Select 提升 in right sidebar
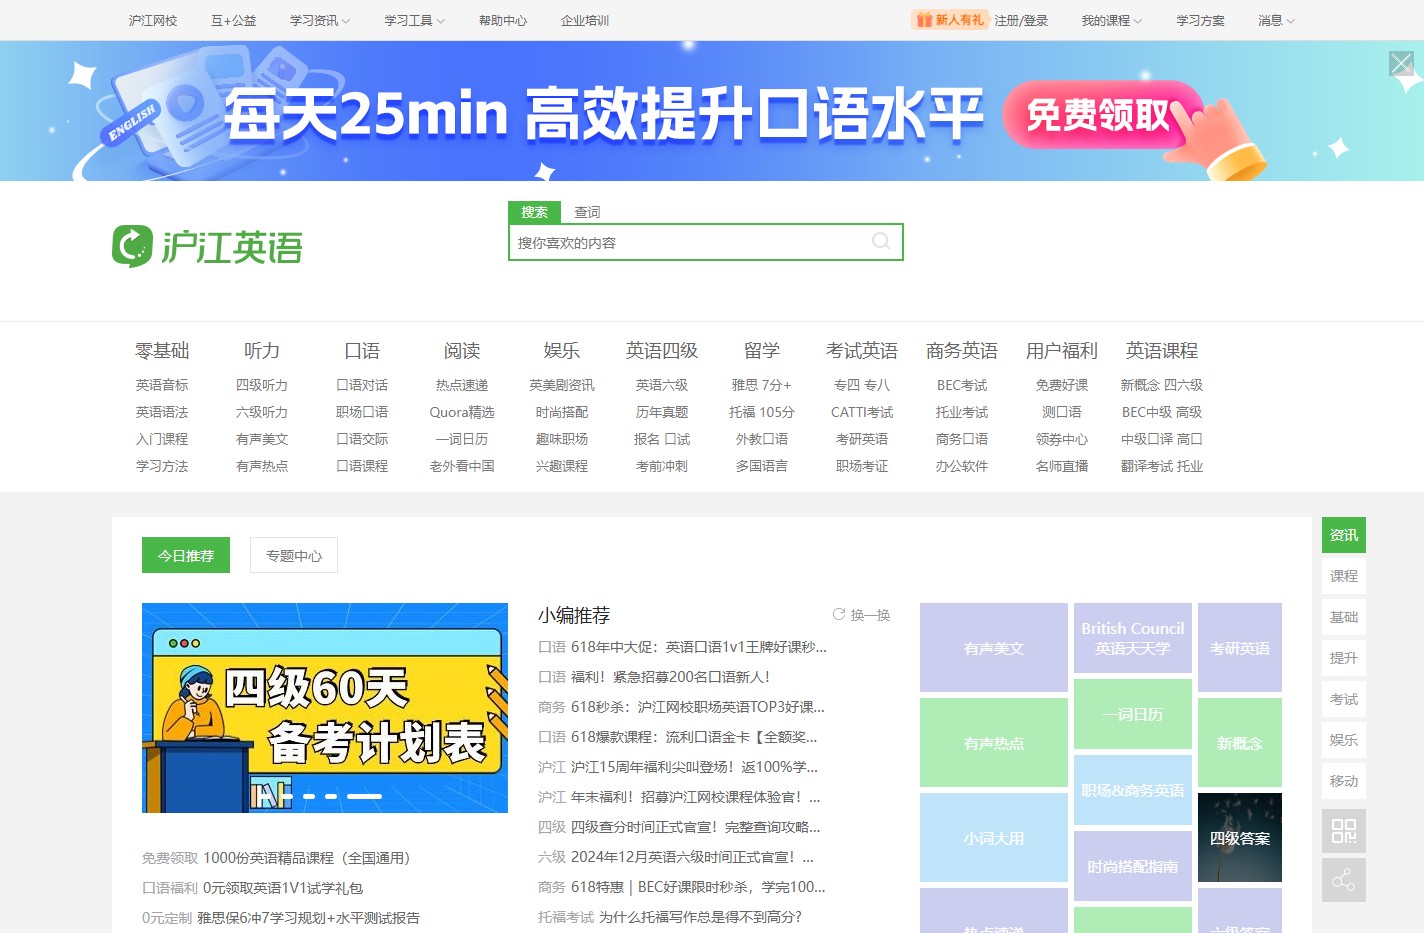1424x933 pixels. pyautogui.click(x=1344, y=658)
